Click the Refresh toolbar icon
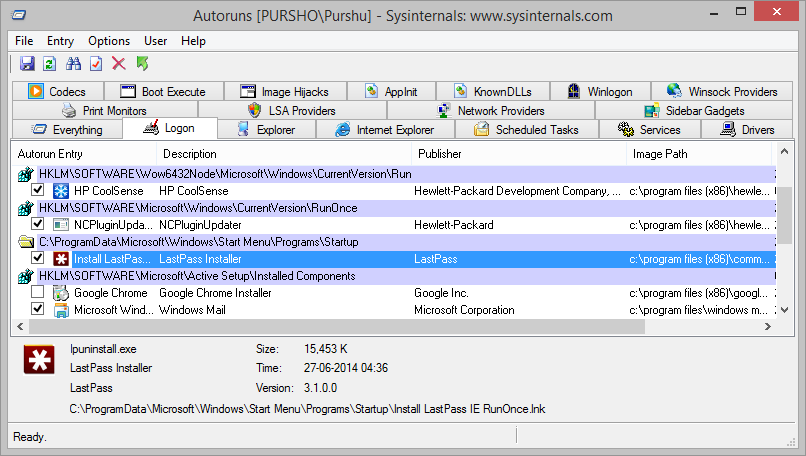This screenshot has width=806, height=456. coord(49,64)
